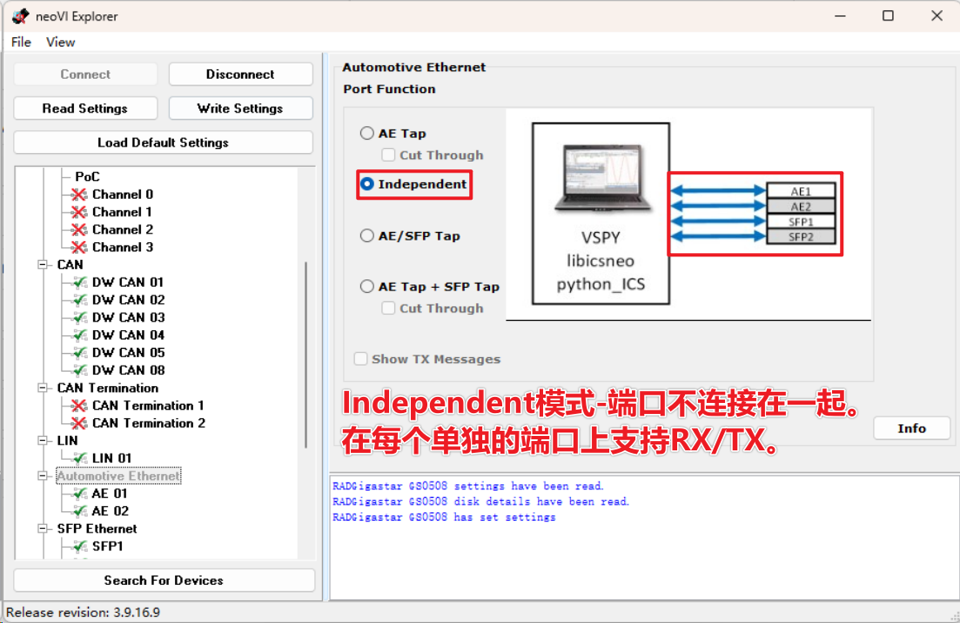
Task: Click the AE1 port box in diagram
Action: point(801,192)
